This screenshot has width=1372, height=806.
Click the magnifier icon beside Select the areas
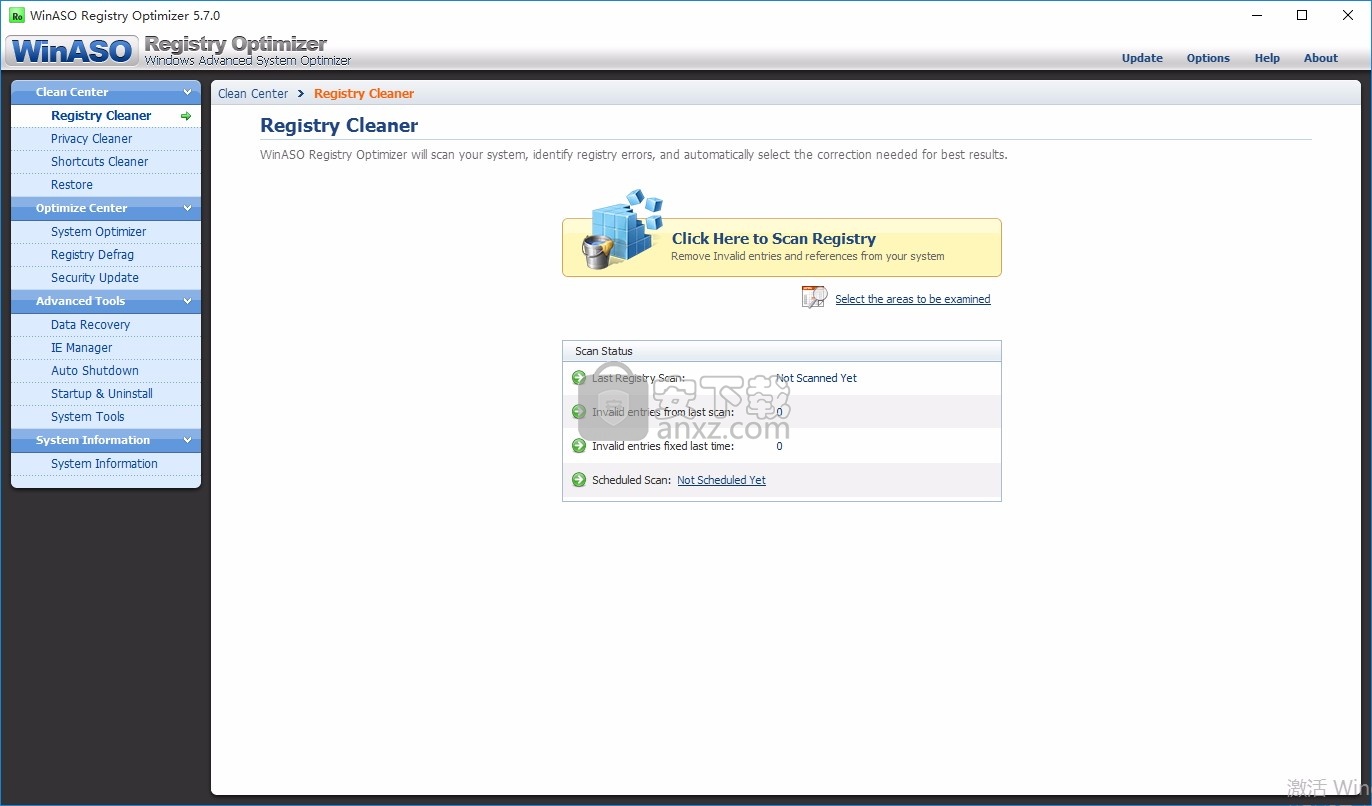[814, 298]
